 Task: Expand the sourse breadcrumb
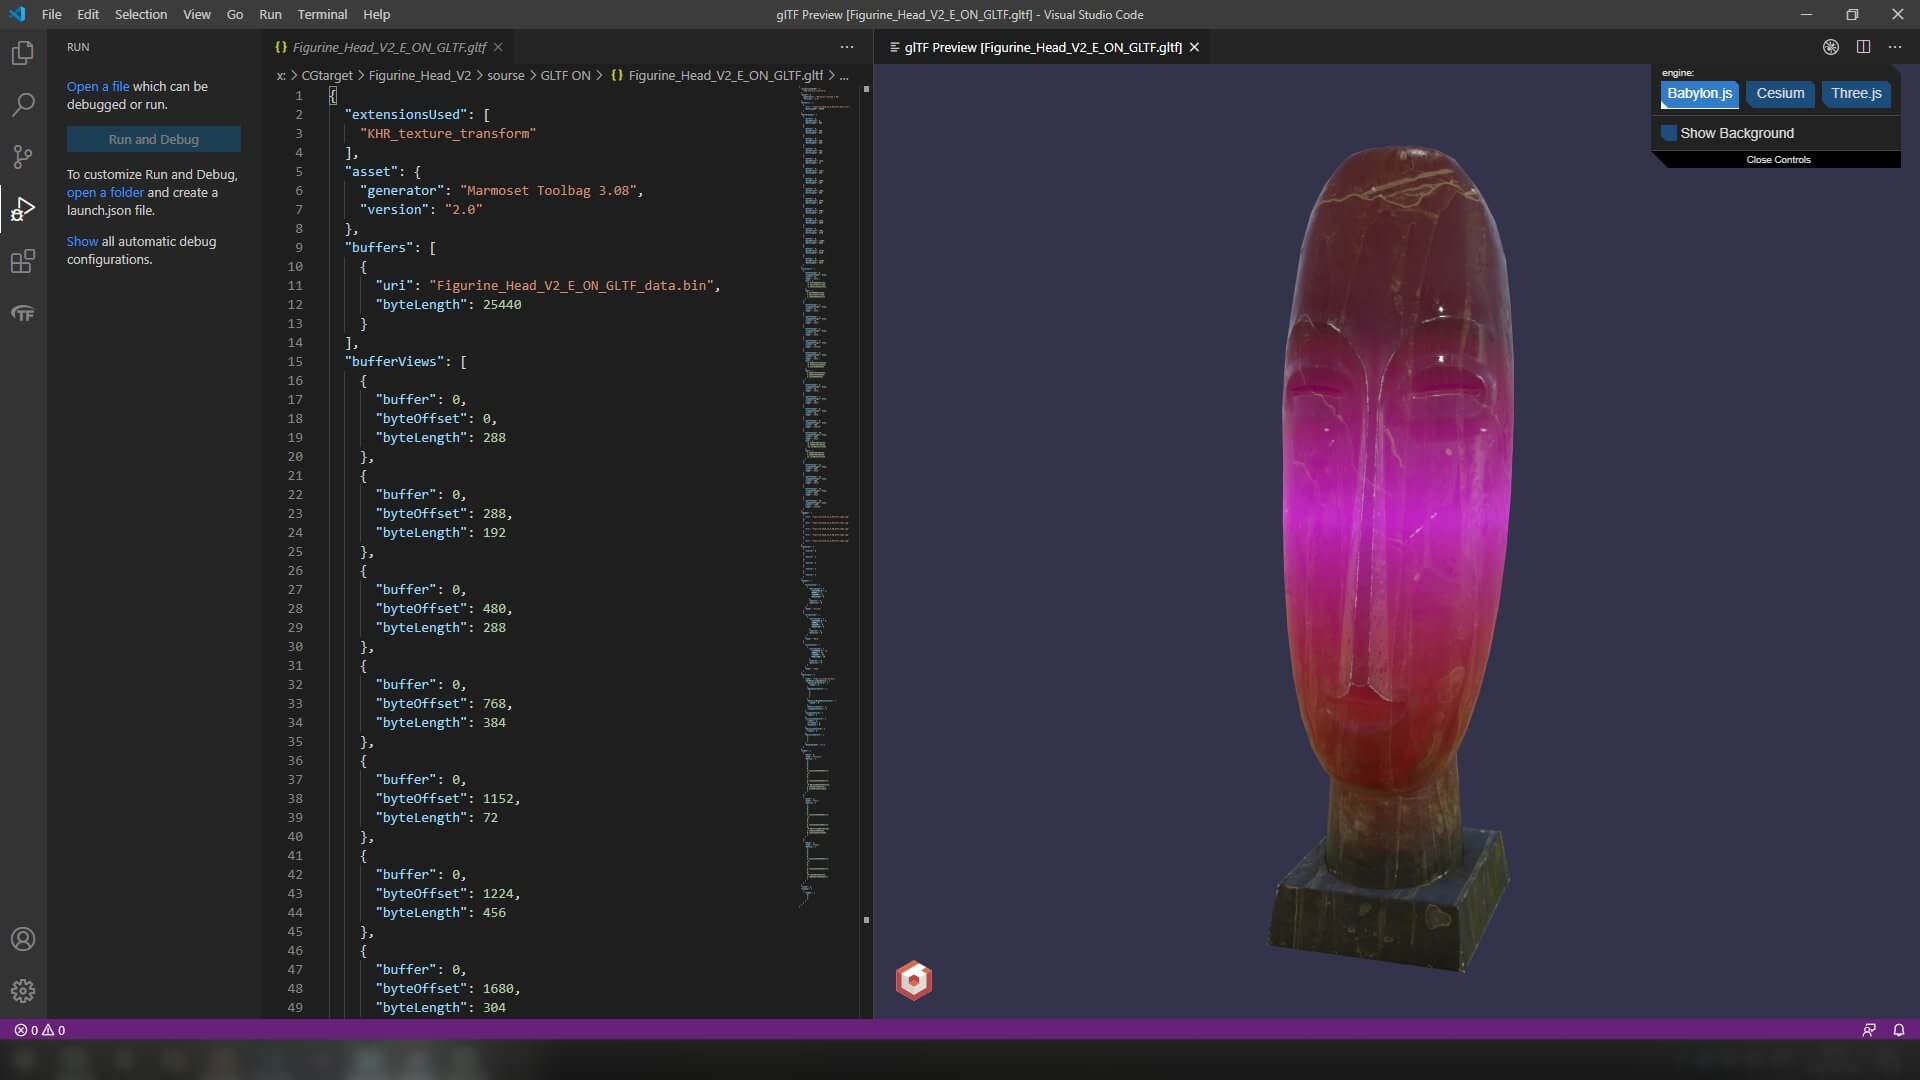pyautogui.click(x=506, y=75)
